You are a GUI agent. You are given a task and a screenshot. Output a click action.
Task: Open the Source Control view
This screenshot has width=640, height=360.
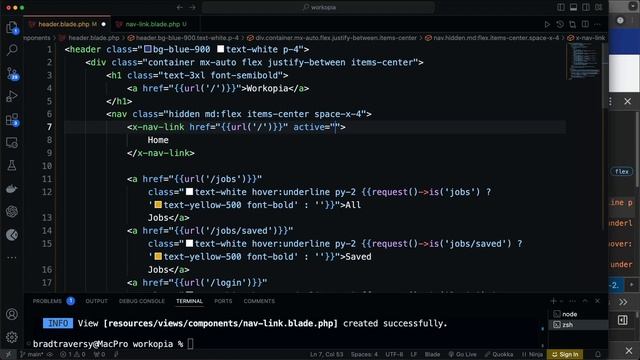12,73
